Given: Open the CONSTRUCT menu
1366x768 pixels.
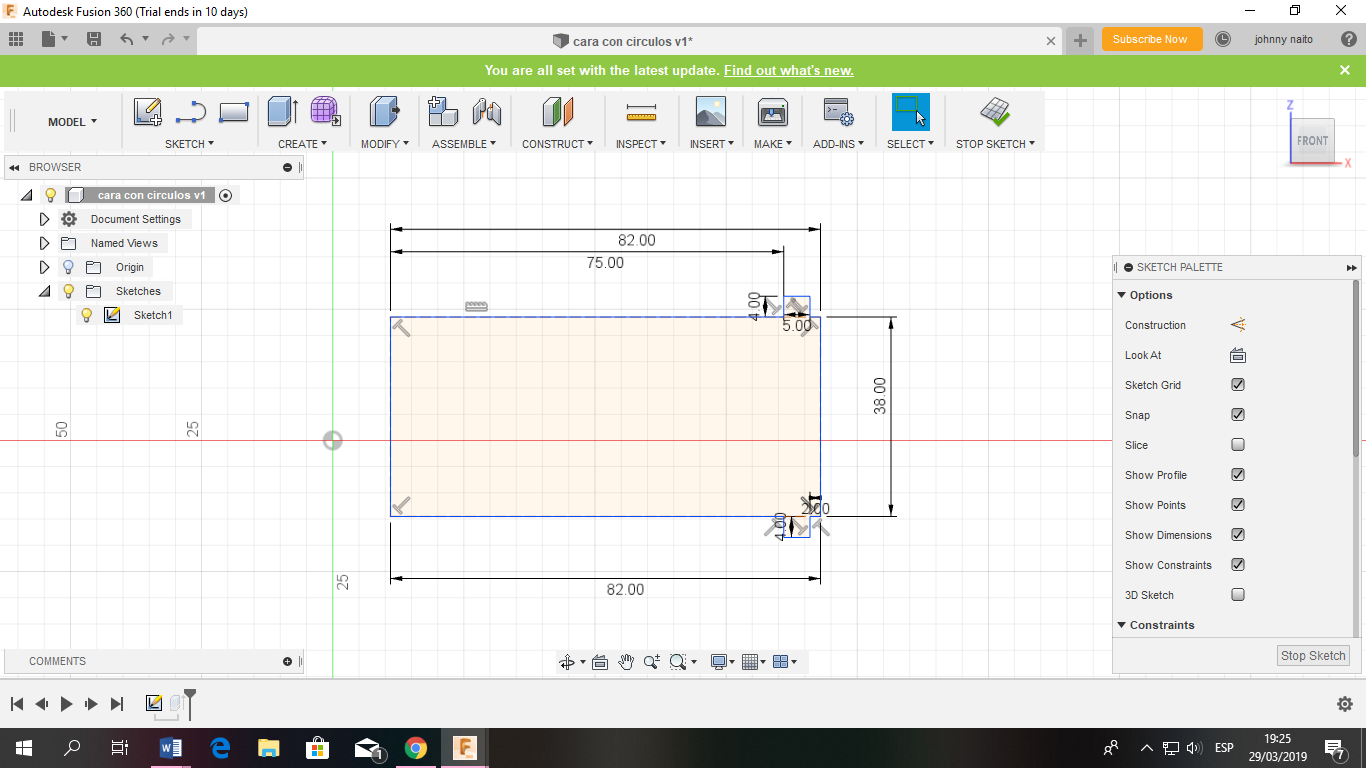Looking at the screenshot, I should click(558, 144).
